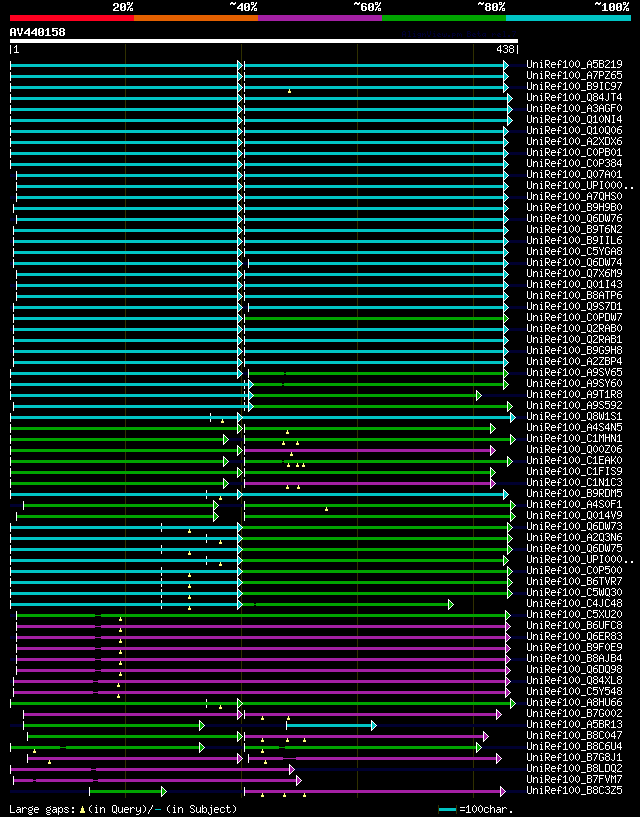Select the UniRef100_Q9S7D1 label
The image size is (640, 817).
[574, 306]
